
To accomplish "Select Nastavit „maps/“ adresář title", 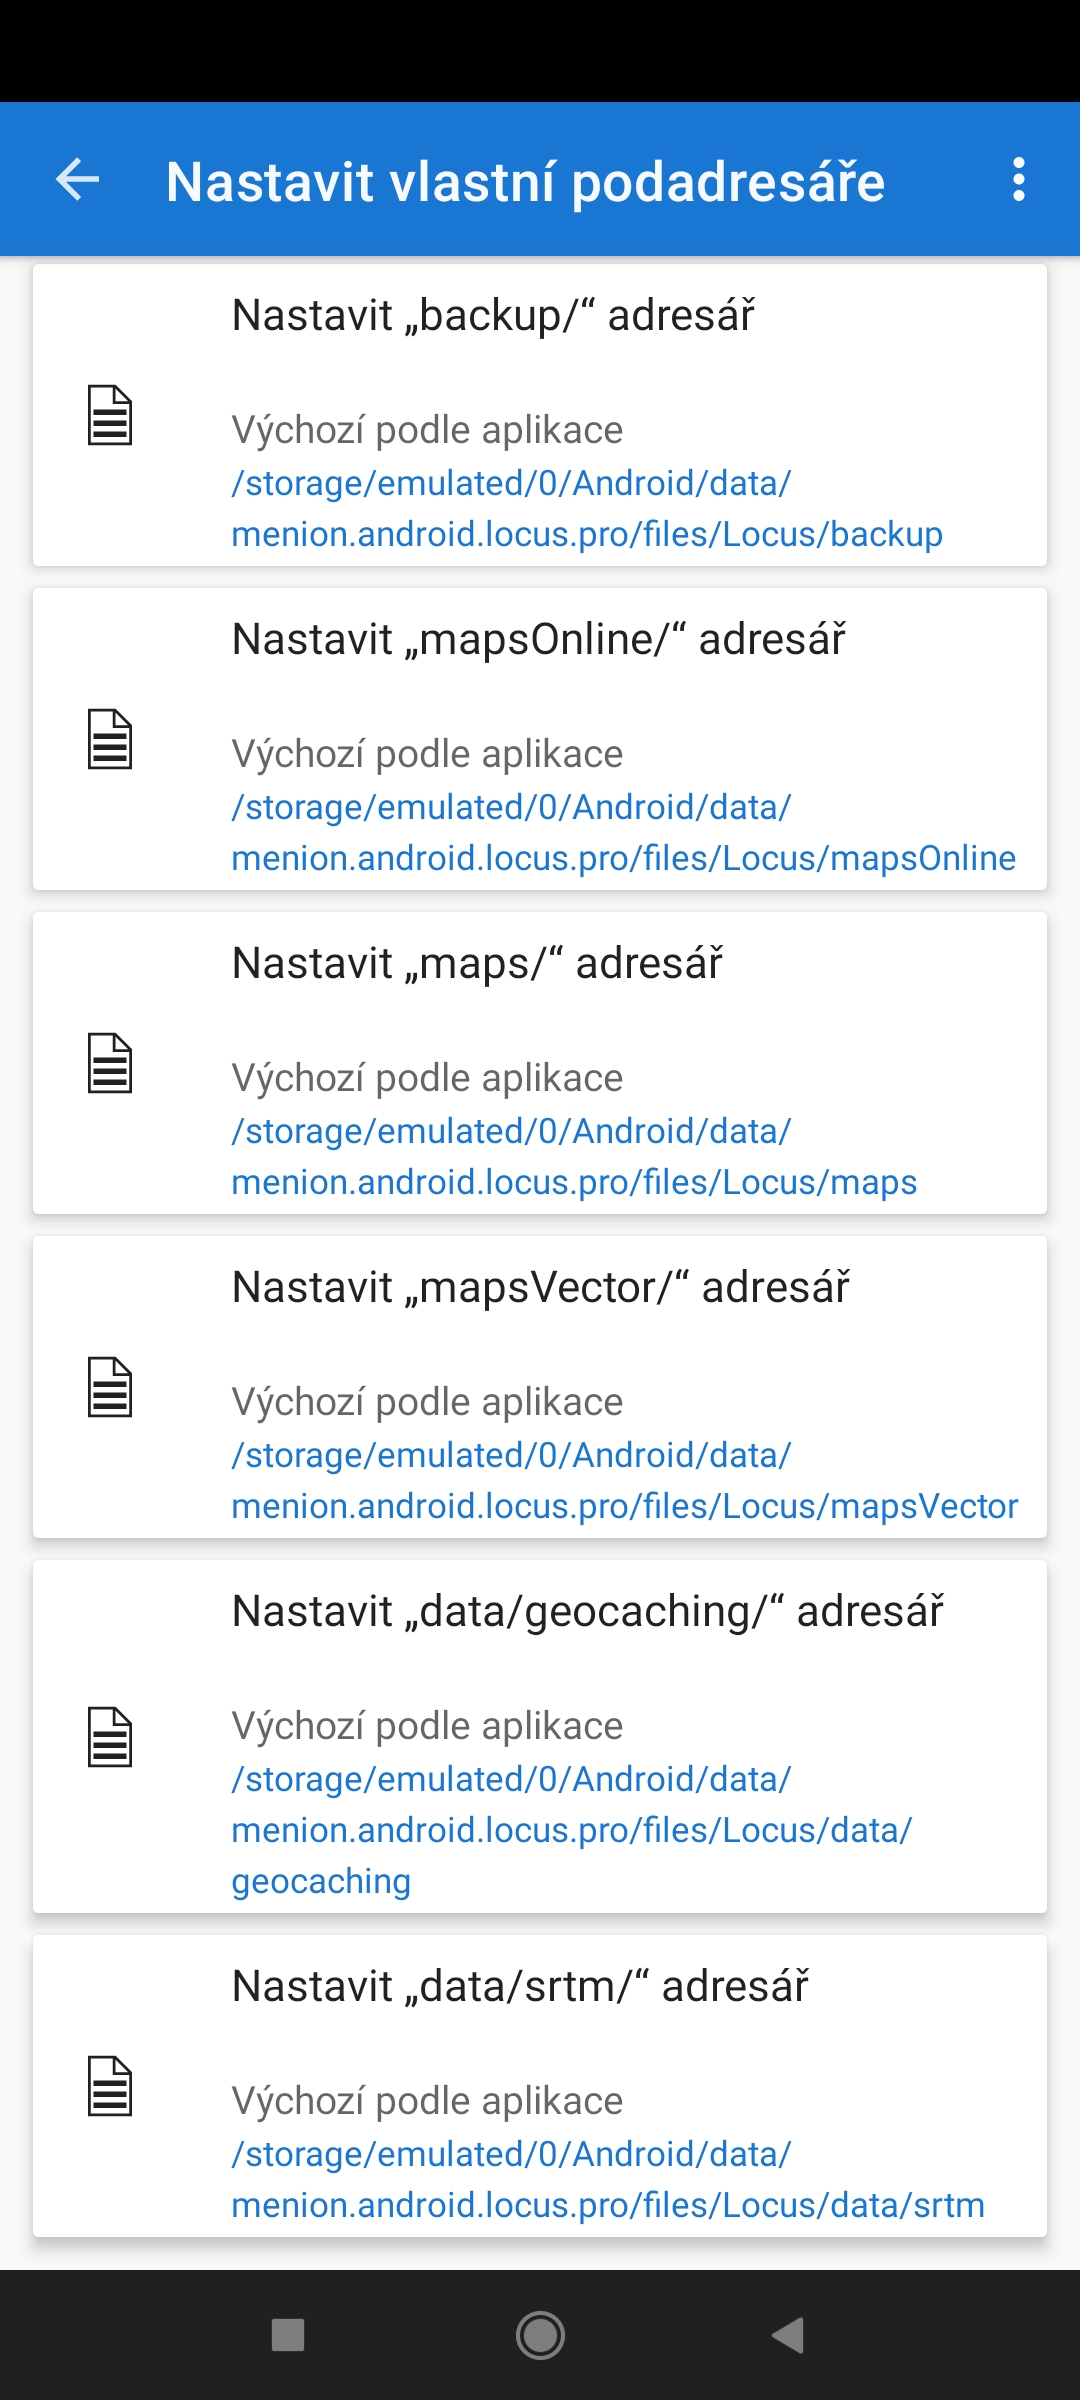I will (477, 964).
